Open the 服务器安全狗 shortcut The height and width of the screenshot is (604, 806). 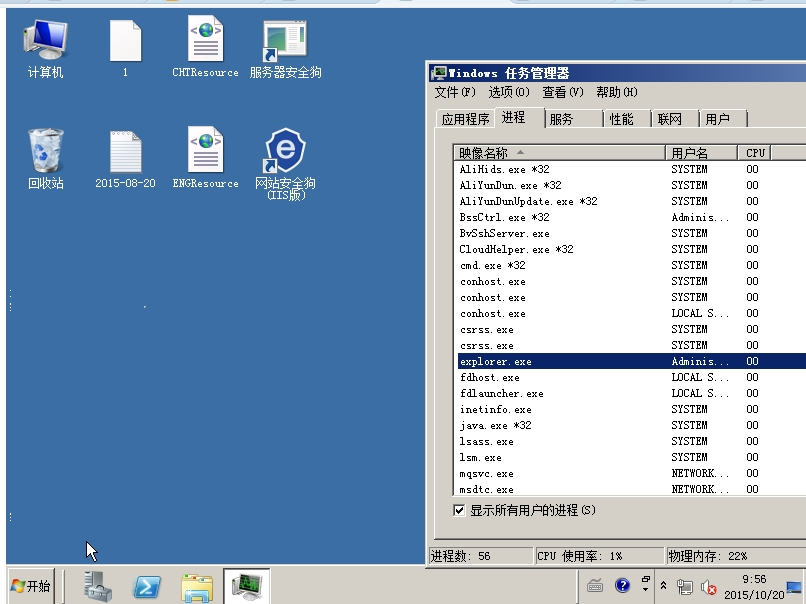point(285,46)
